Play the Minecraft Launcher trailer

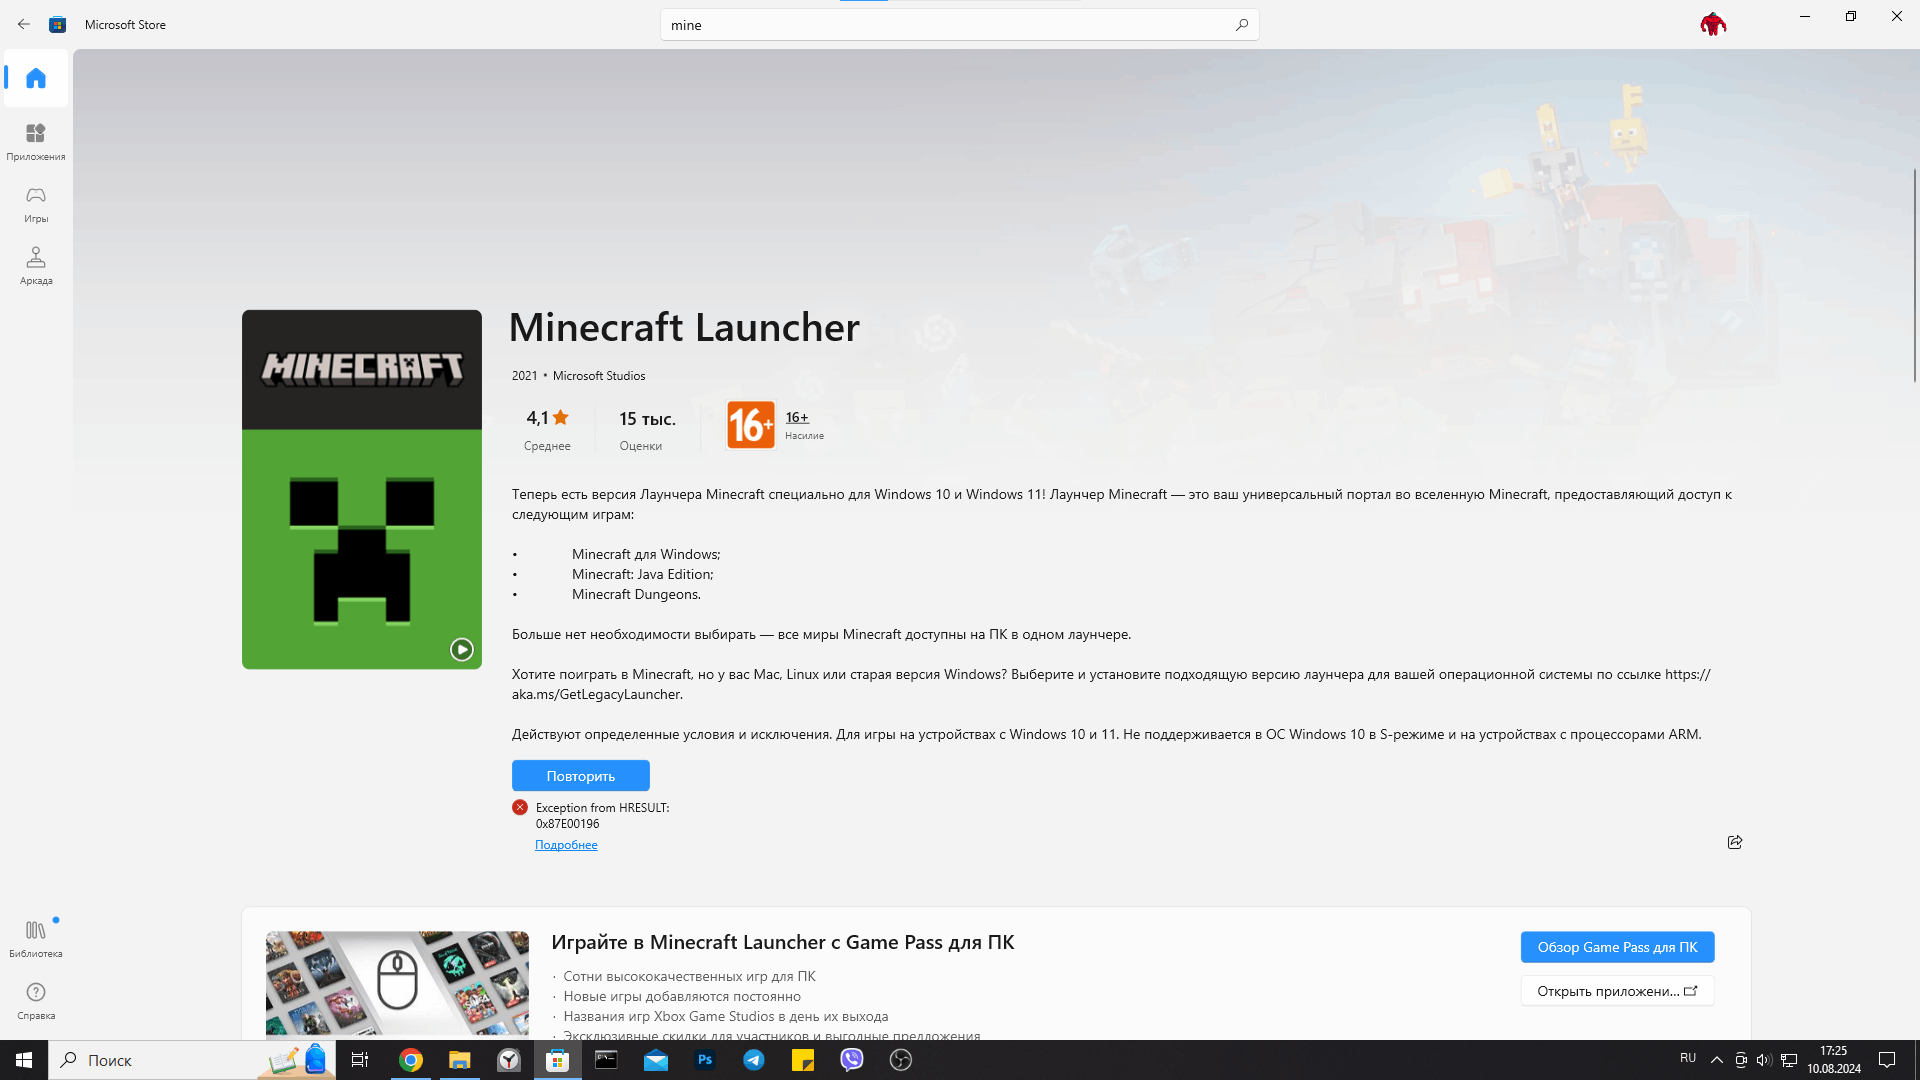click(x=461, y=649)
